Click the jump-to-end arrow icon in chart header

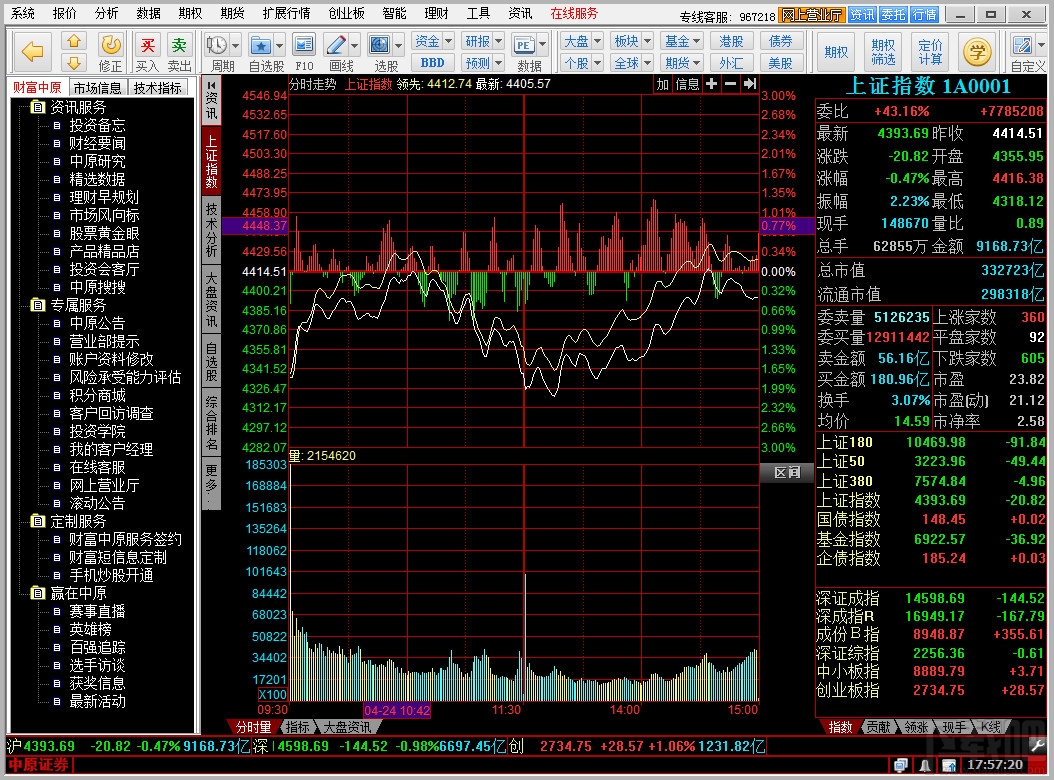[x=749, y=84]
